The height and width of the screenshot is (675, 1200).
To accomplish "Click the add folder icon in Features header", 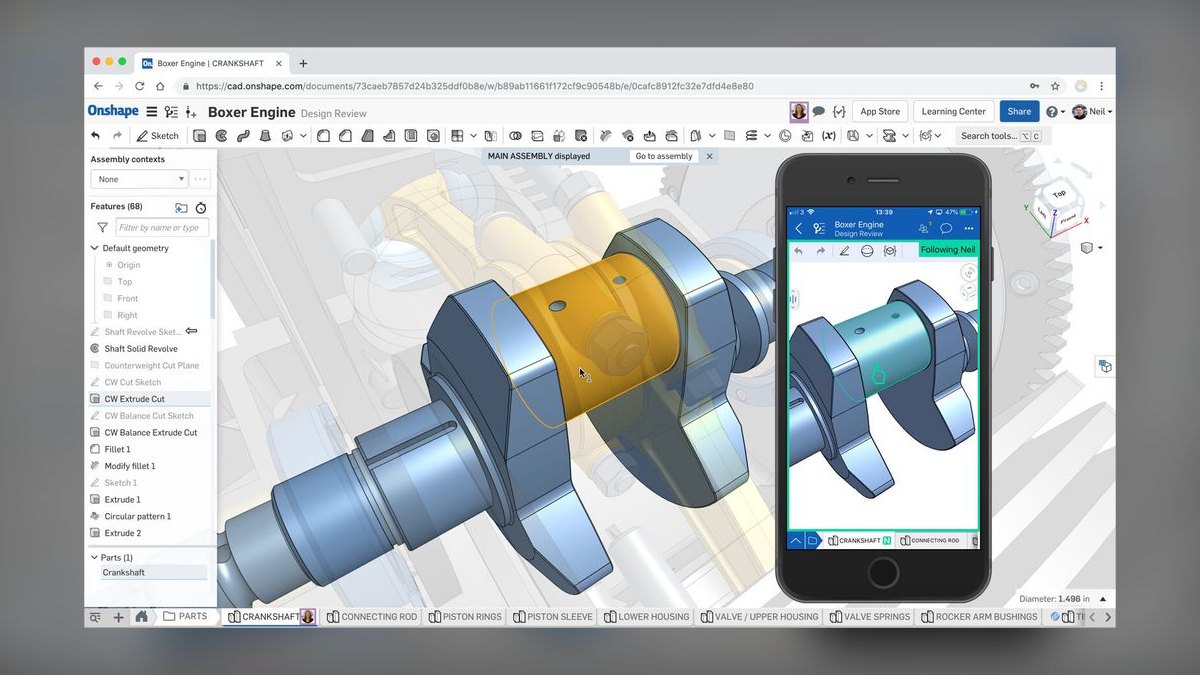I will point(181,207).
